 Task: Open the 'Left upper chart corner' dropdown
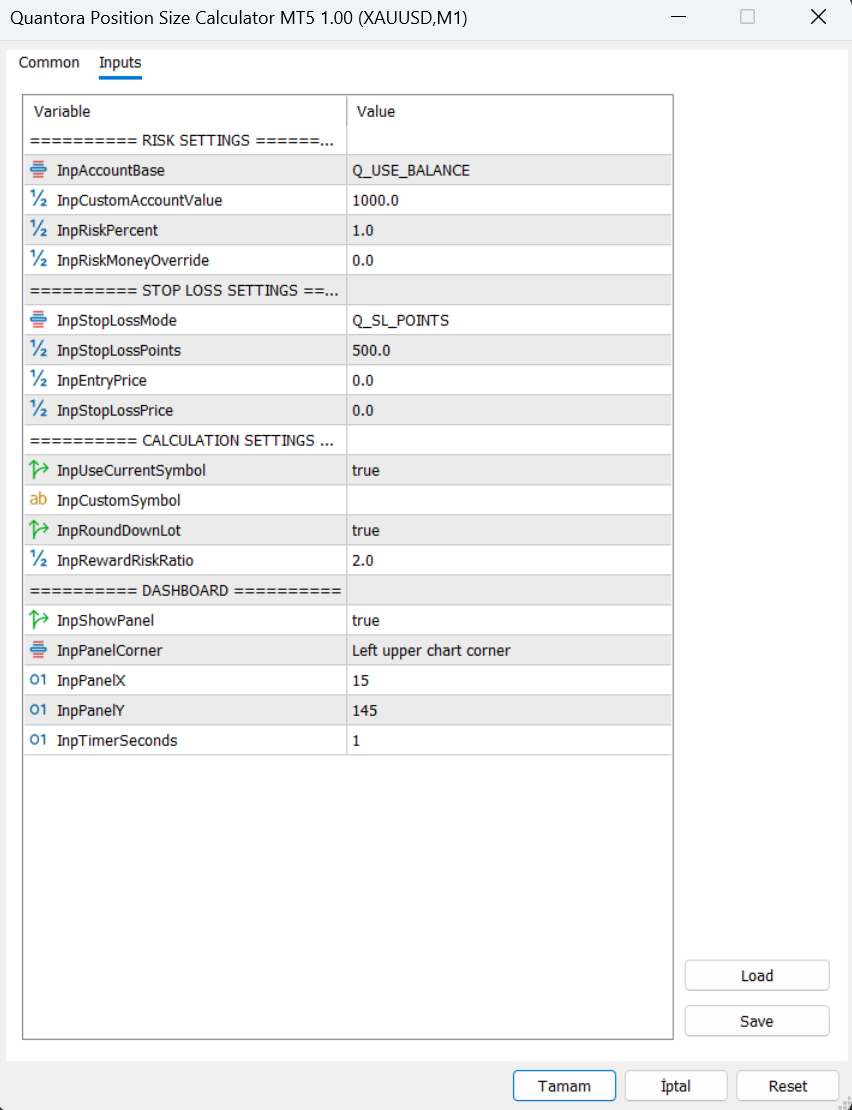(x=509, y=650)
